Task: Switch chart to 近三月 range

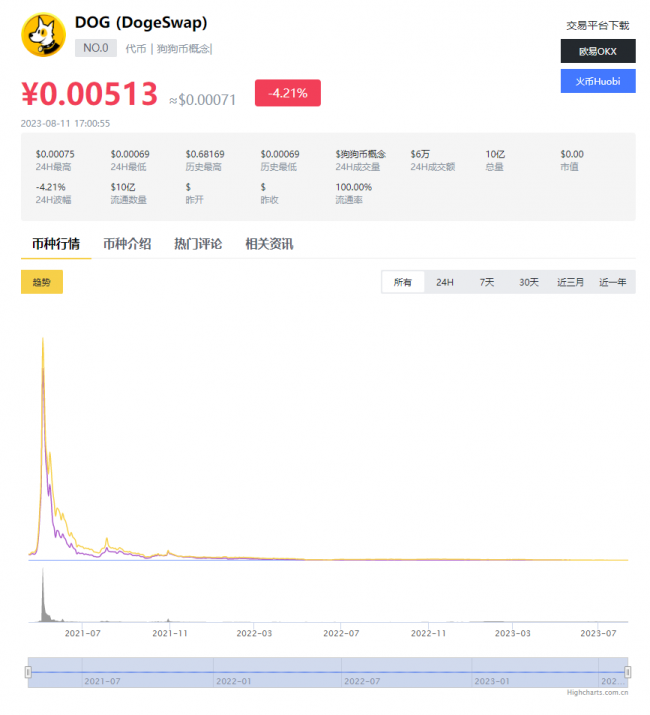Action: point(571,282)
